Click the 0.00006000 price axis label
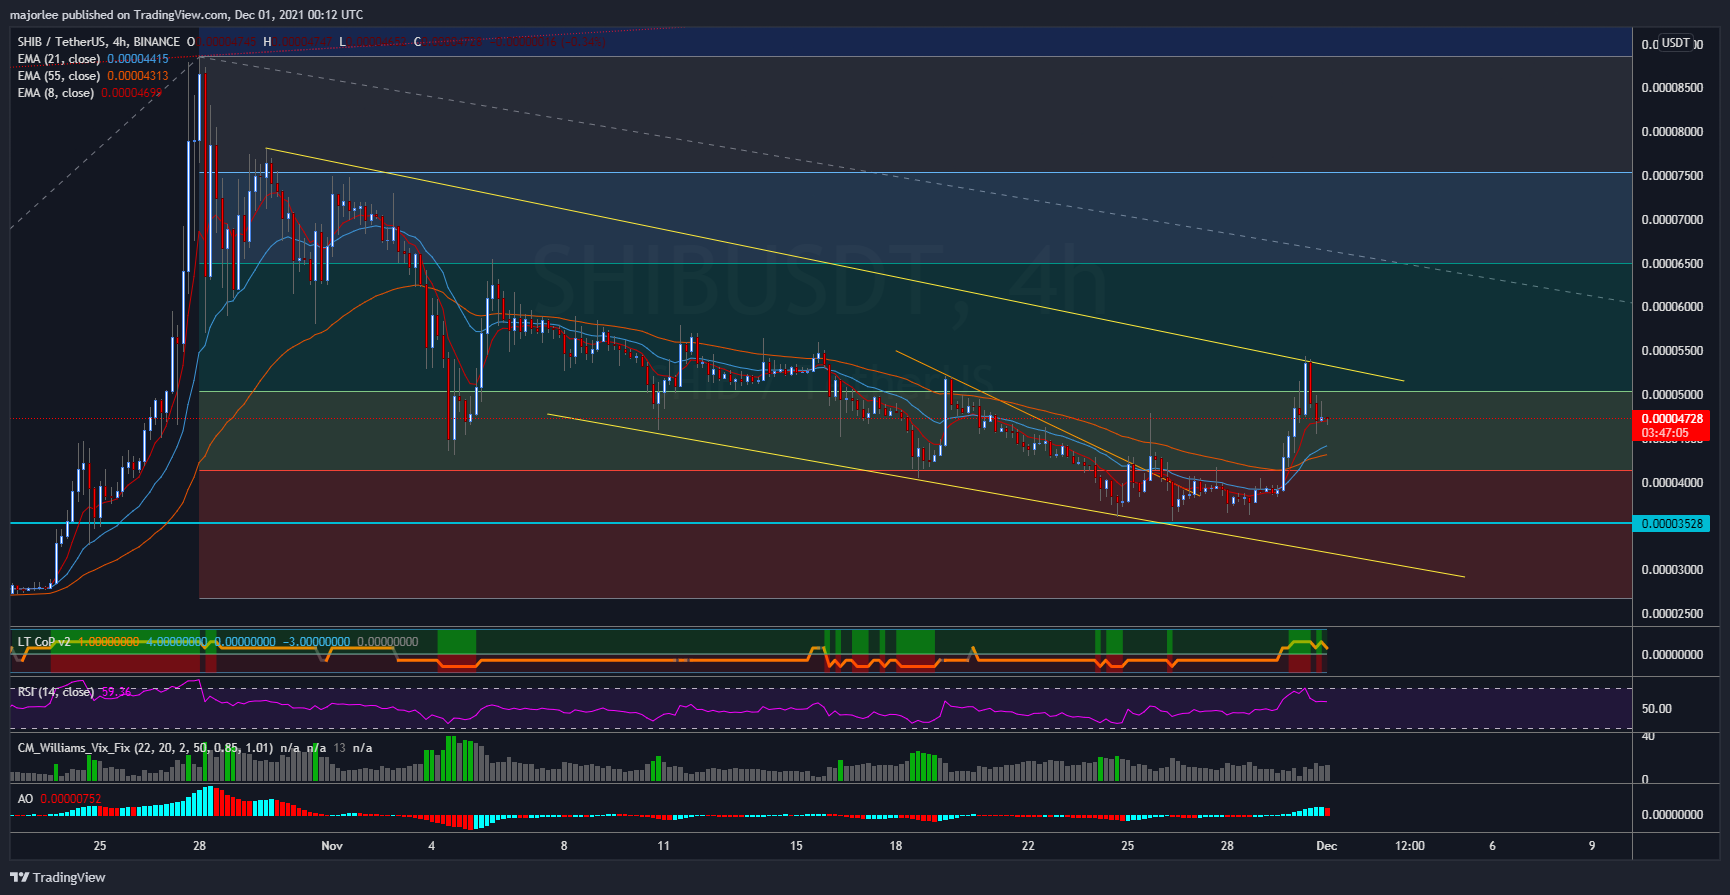 coord(1672,307)
